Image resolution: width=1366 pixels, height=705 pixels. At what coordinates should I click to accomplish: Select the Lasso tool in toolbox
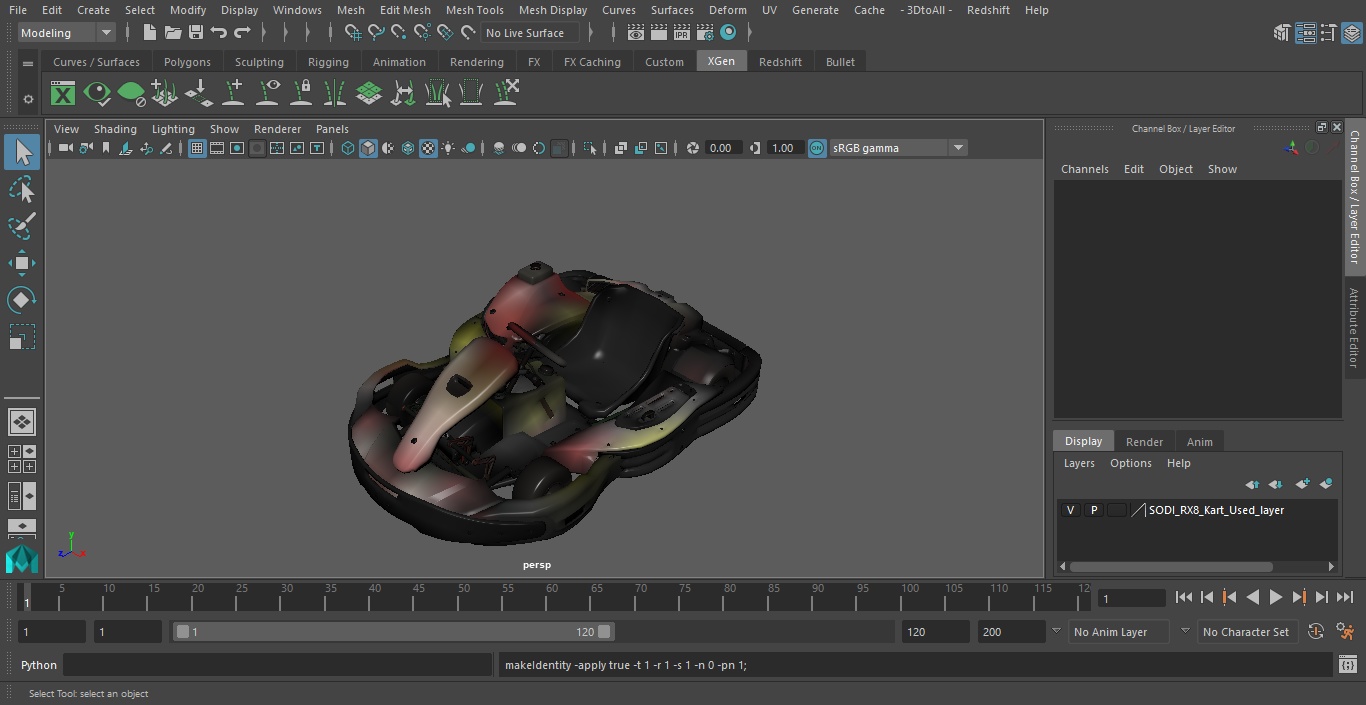(21, 189)
